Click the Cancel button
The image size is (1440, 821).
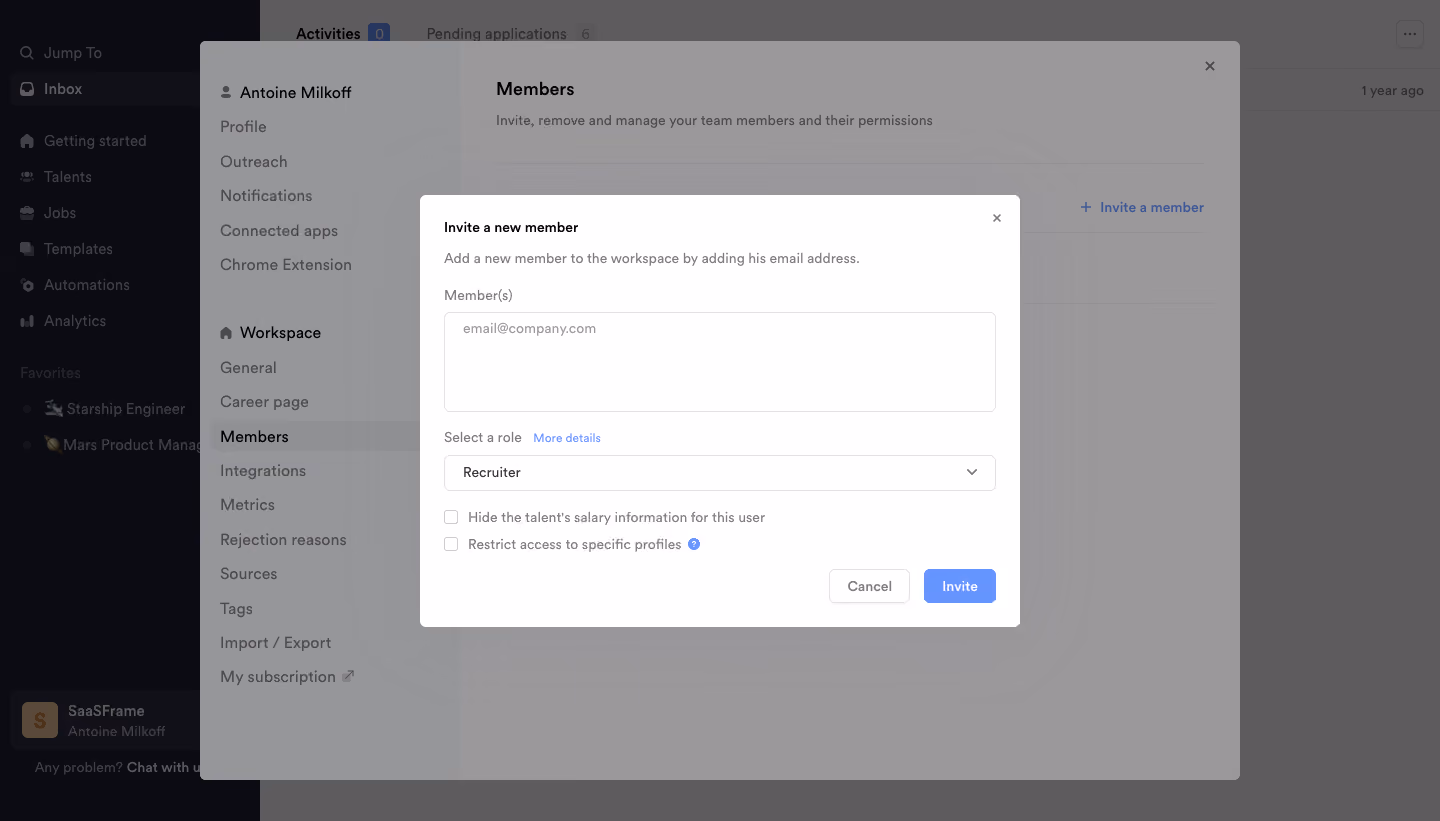(x=869, y=586)
